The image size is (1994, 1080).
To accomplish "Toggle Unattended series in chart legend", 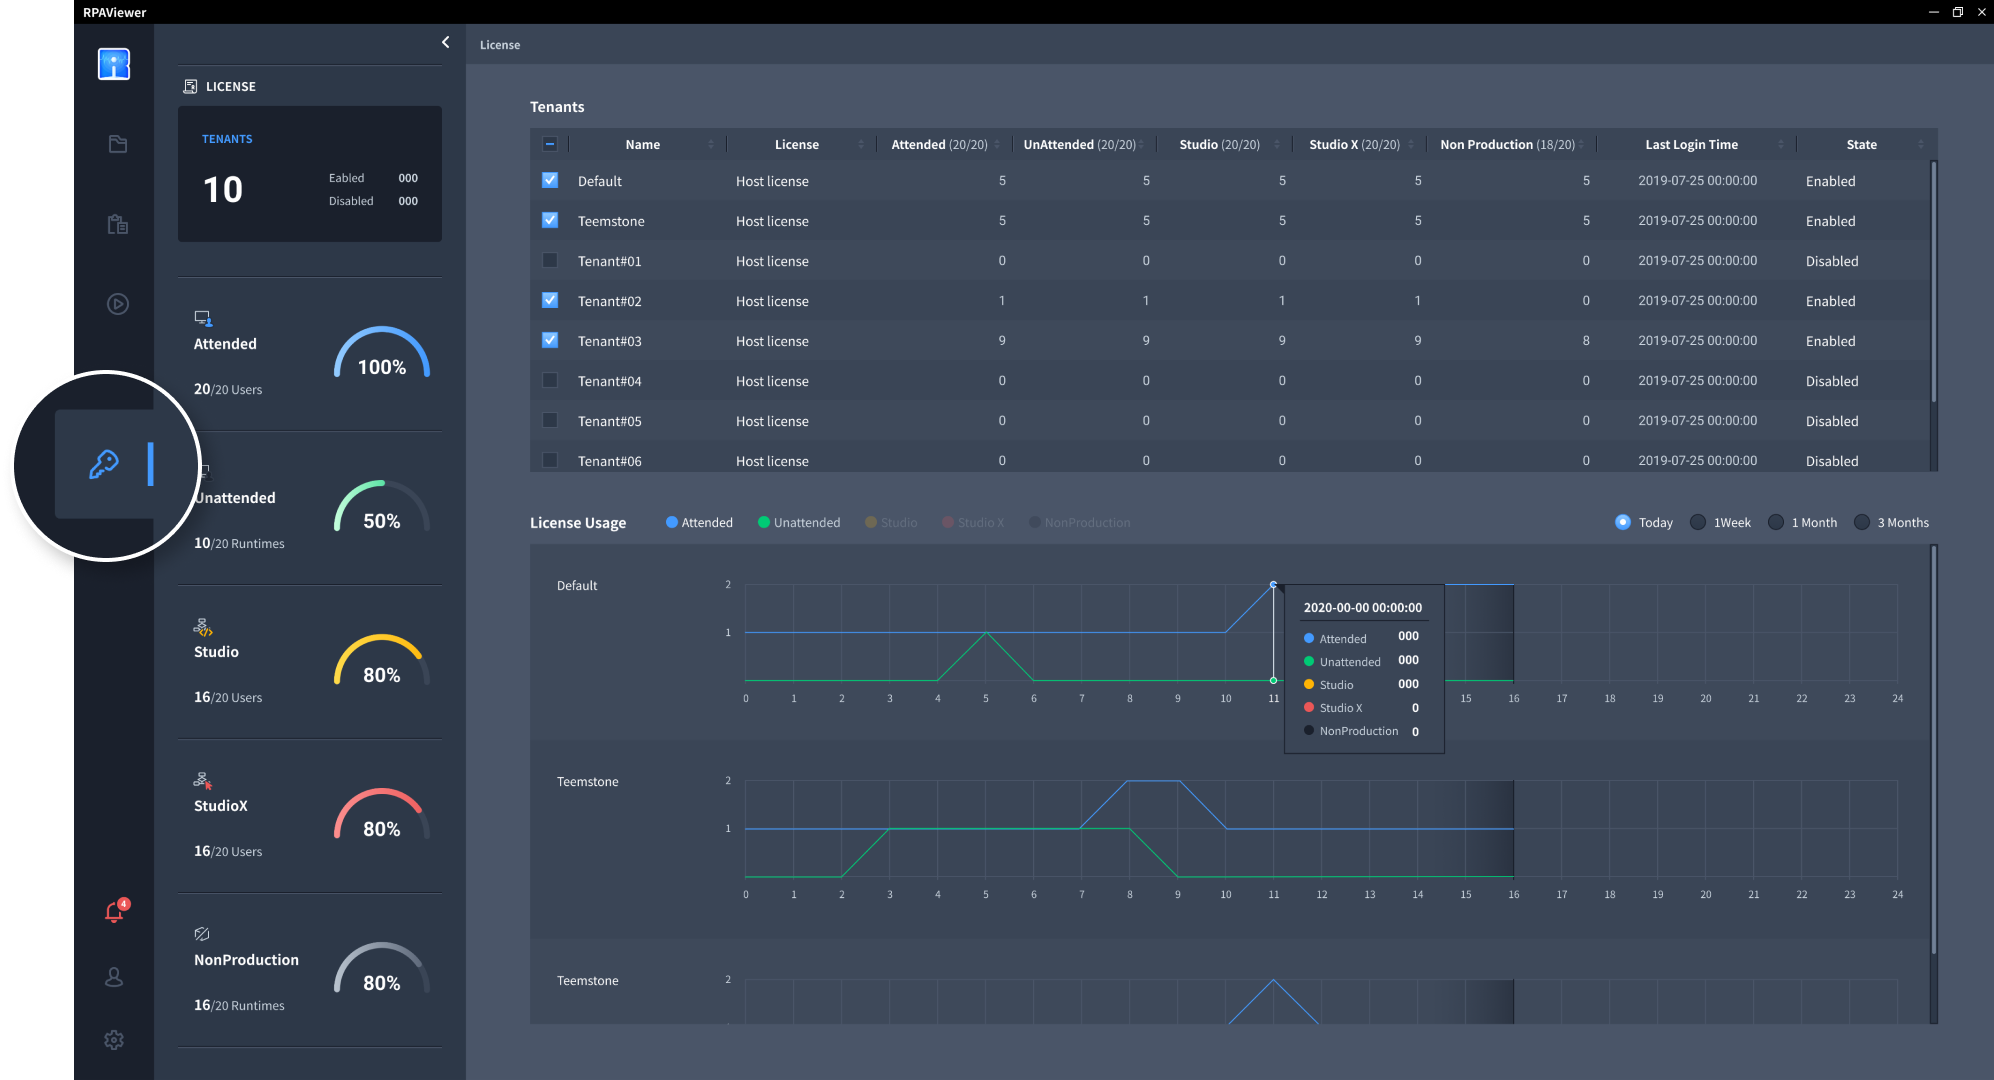I will pos(798,522).
